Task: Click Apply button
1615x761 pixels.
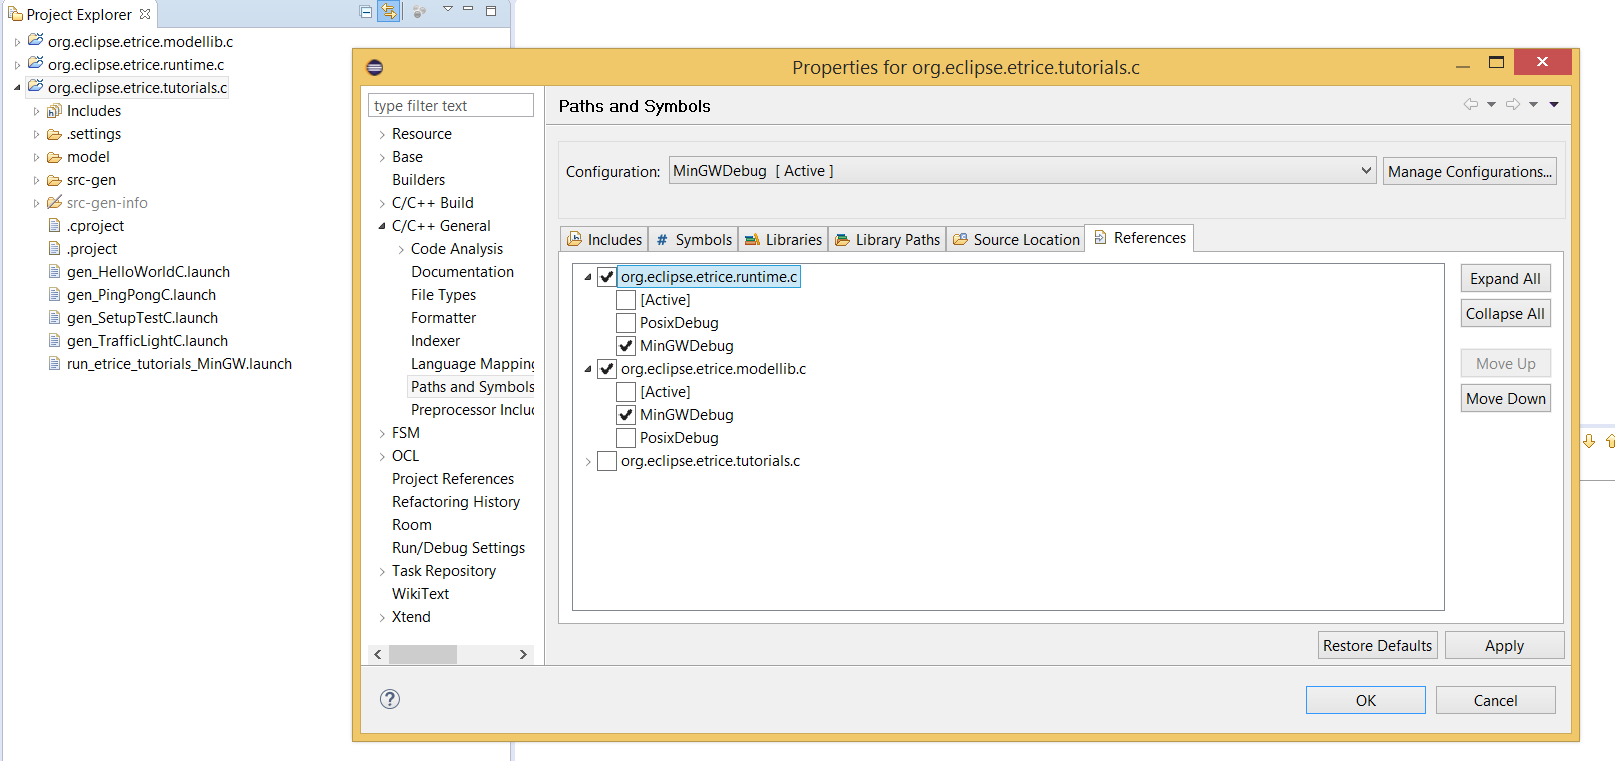Action: (1504, 645)
